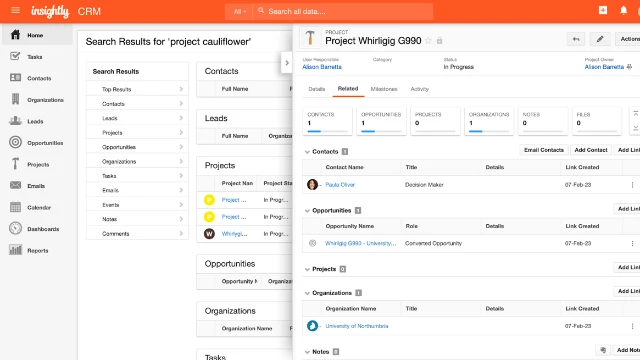This screenshot has width=640, height=360.
Task: Collapse the Notes related section
Action: 307,352
